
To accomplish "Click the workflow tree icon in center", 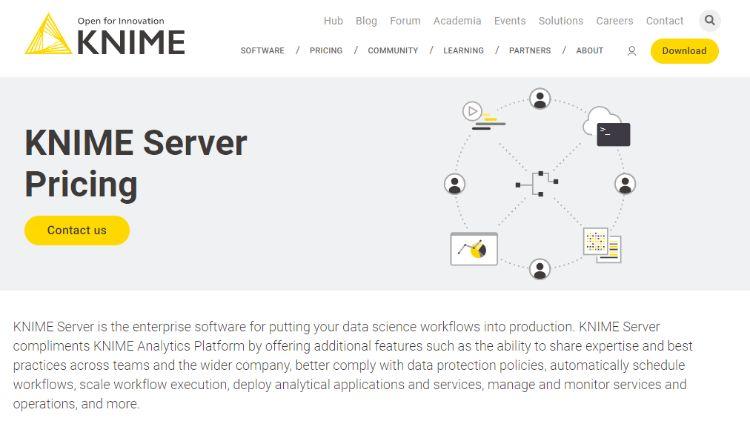I will coord(537,183).
